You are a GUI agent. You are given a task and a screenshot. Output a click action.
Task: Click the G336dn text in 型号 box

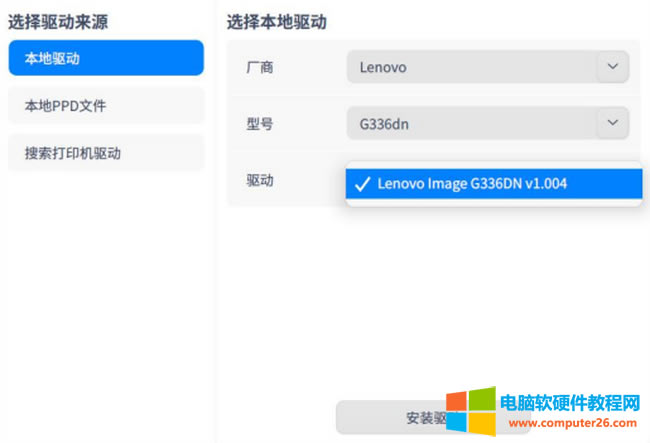385,124
